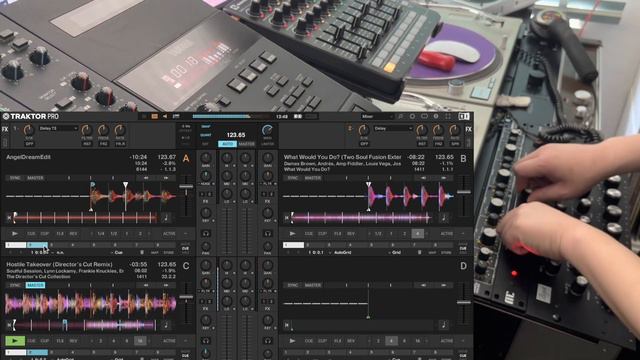Toggle FX unit 2 OFF button
The width and height of the screenshot is (640, 360).
(364, 144)
